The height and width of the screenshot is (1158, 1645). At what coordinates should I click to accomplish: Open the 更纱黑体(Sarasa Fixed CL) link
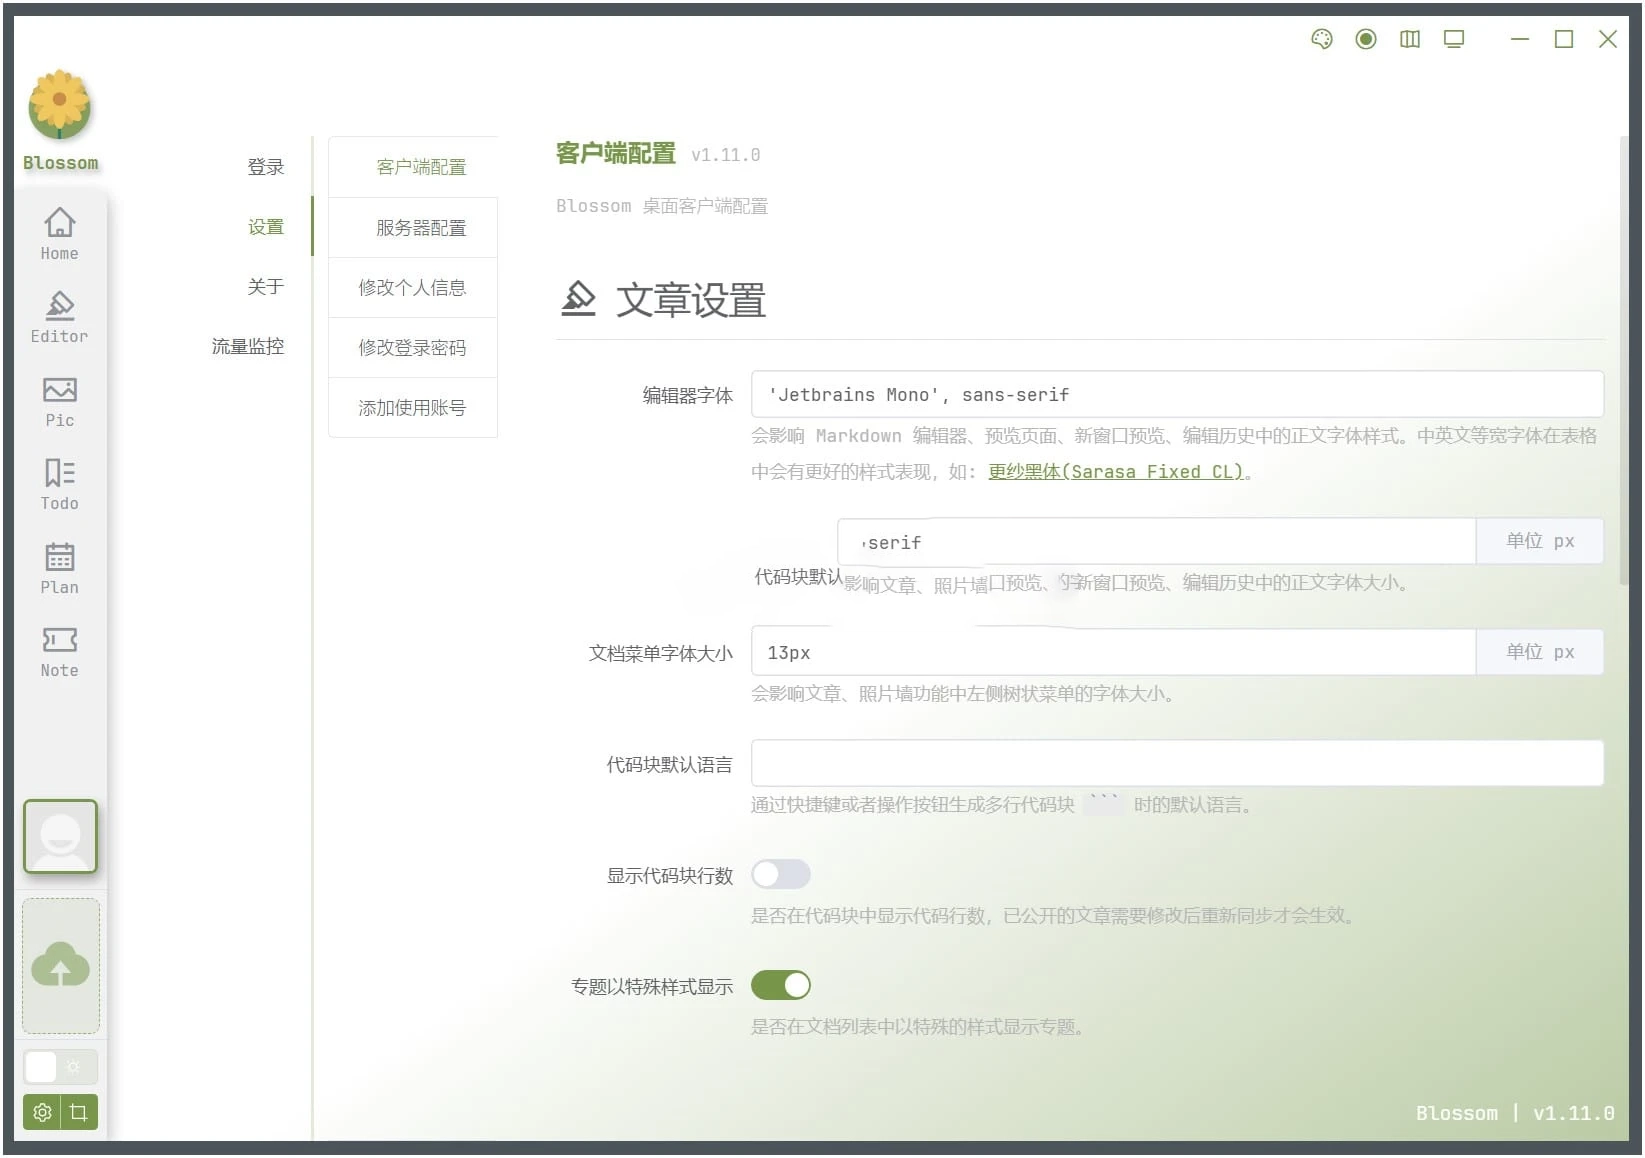click(1115, 472)
